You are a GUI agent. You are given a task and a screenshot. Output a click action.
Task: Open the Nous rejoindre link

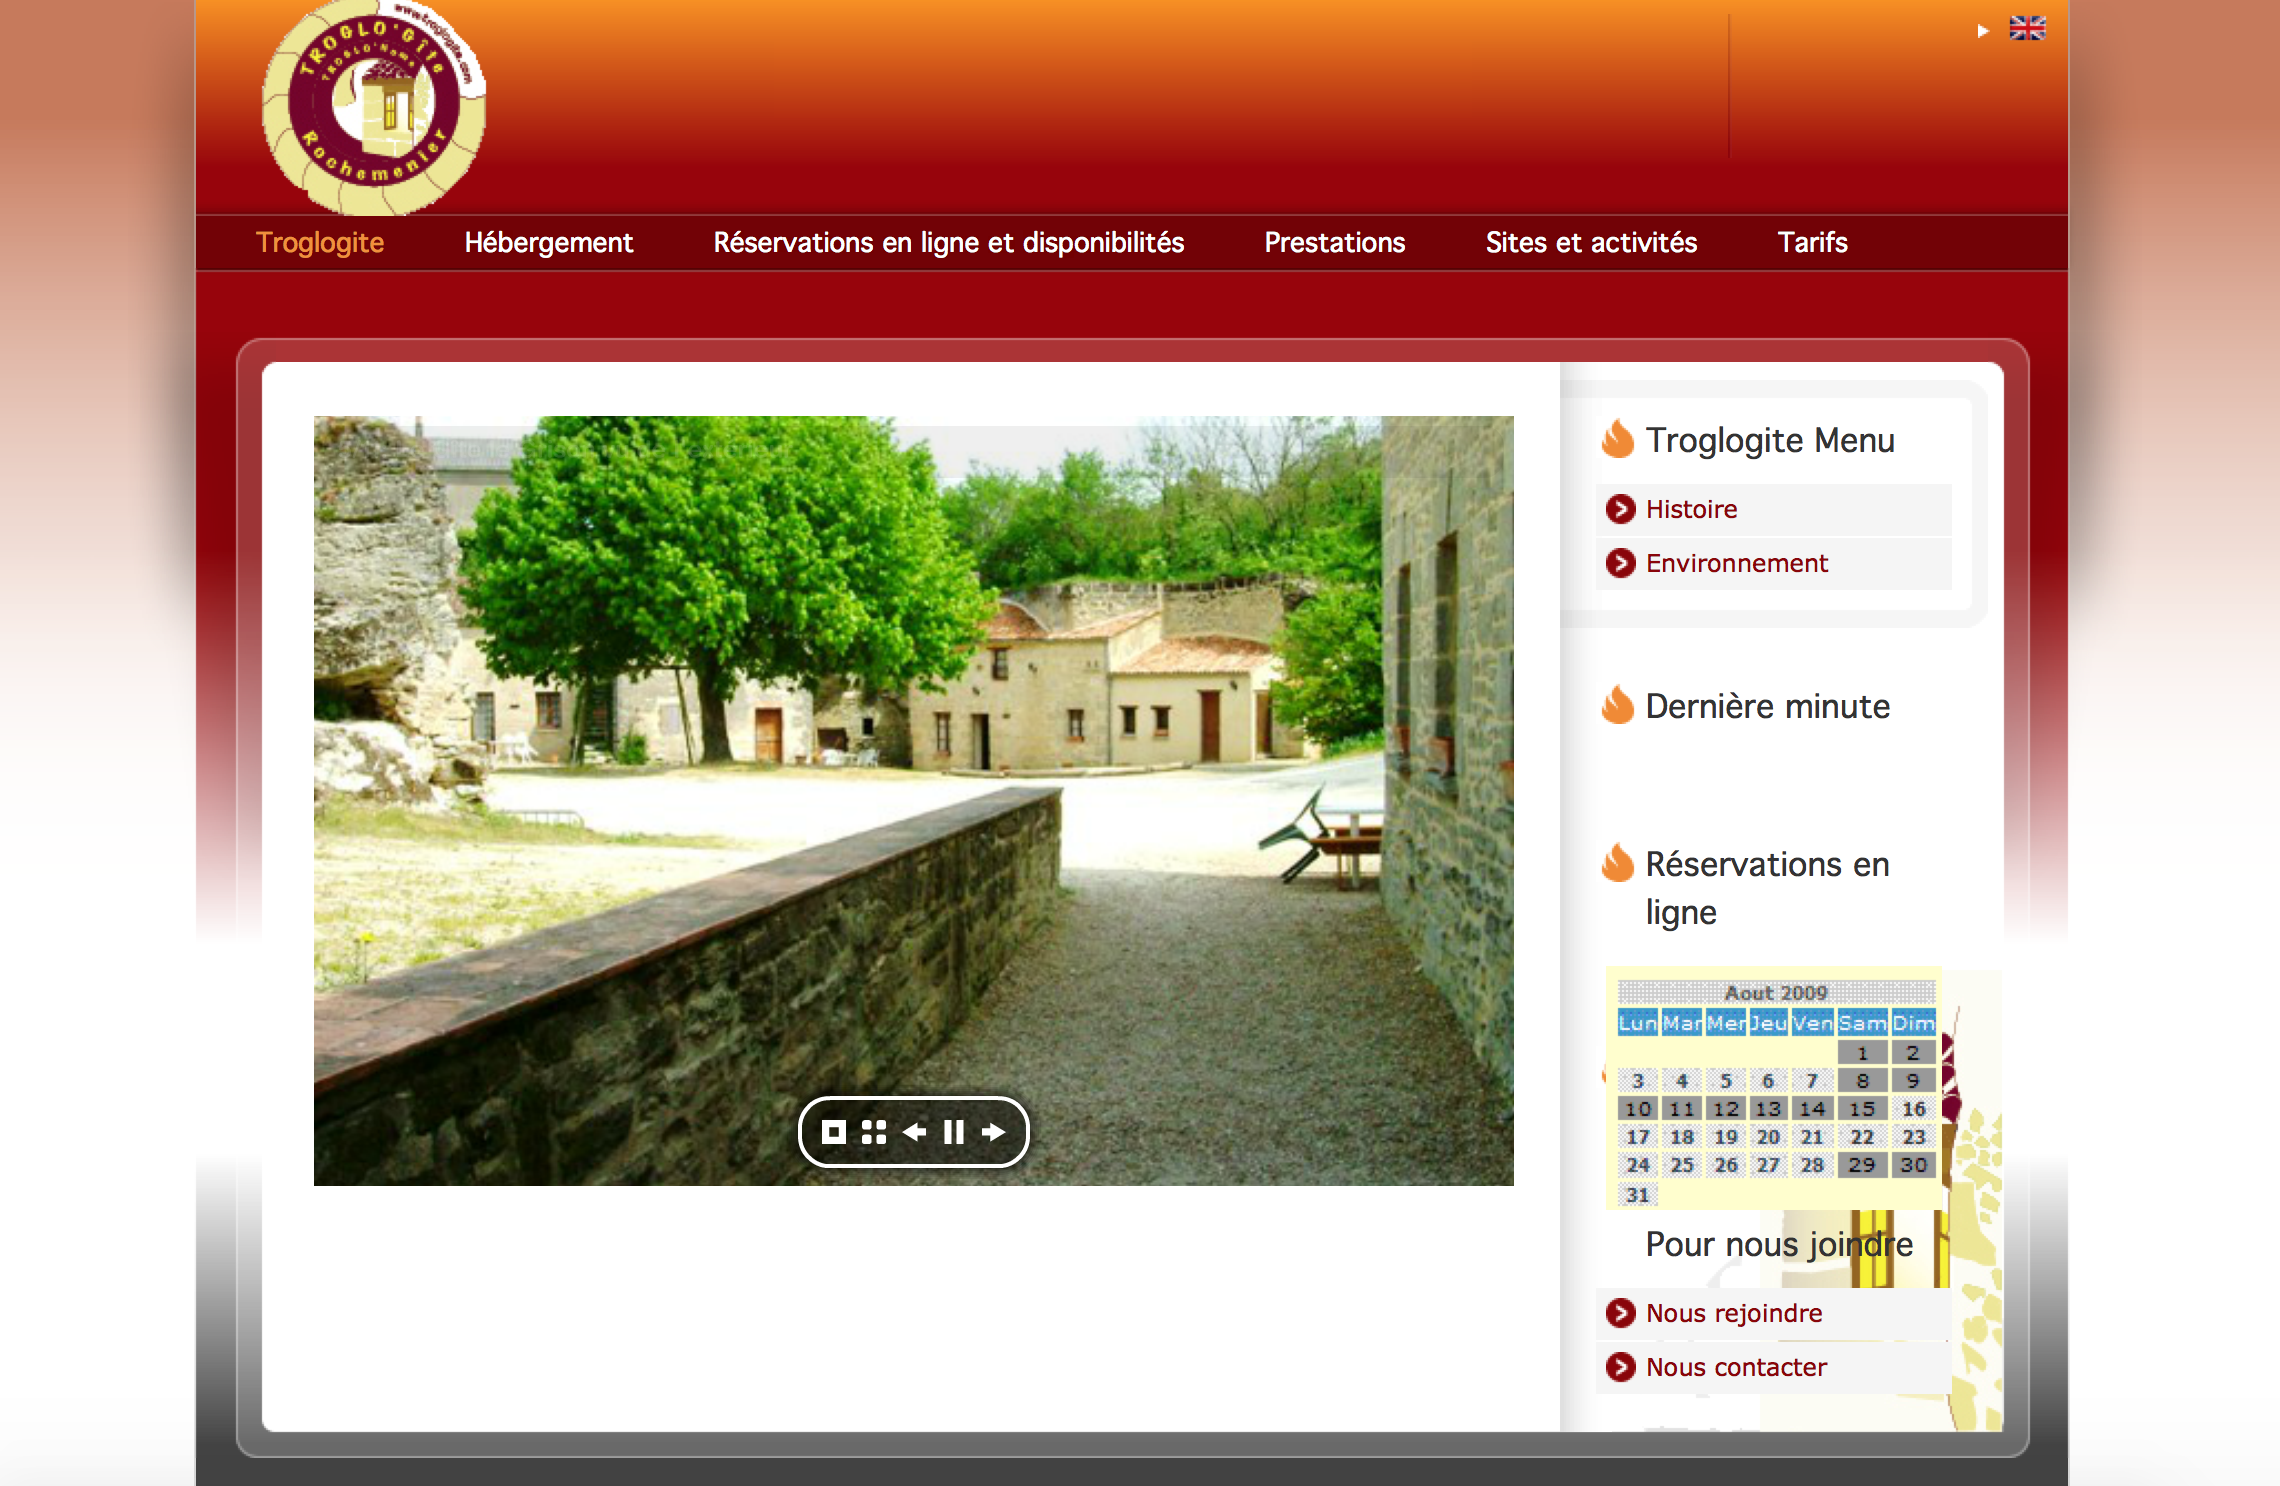click(1733, 1313)
